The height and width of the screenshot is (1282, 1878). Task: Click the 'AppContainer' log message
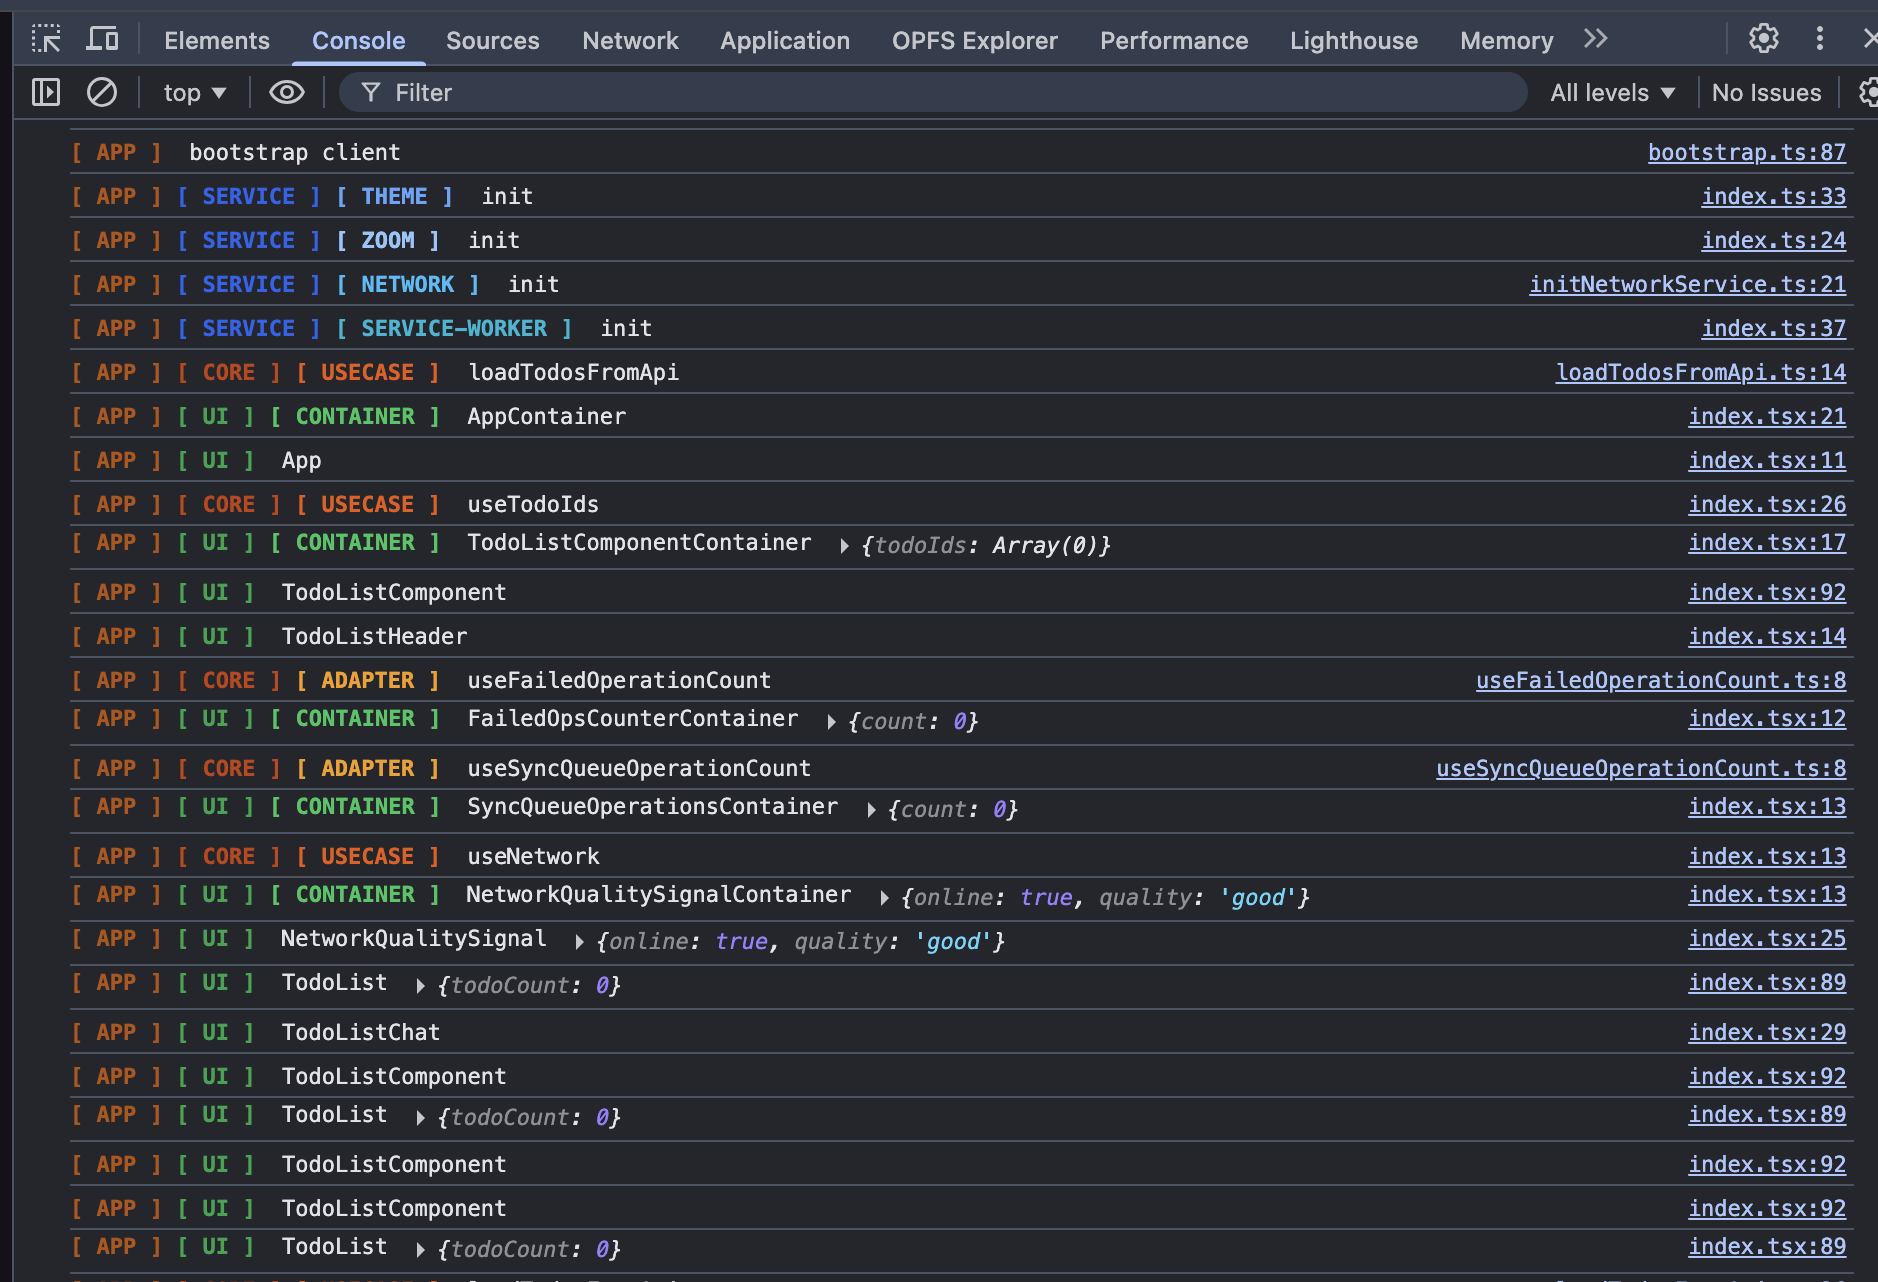546,416
